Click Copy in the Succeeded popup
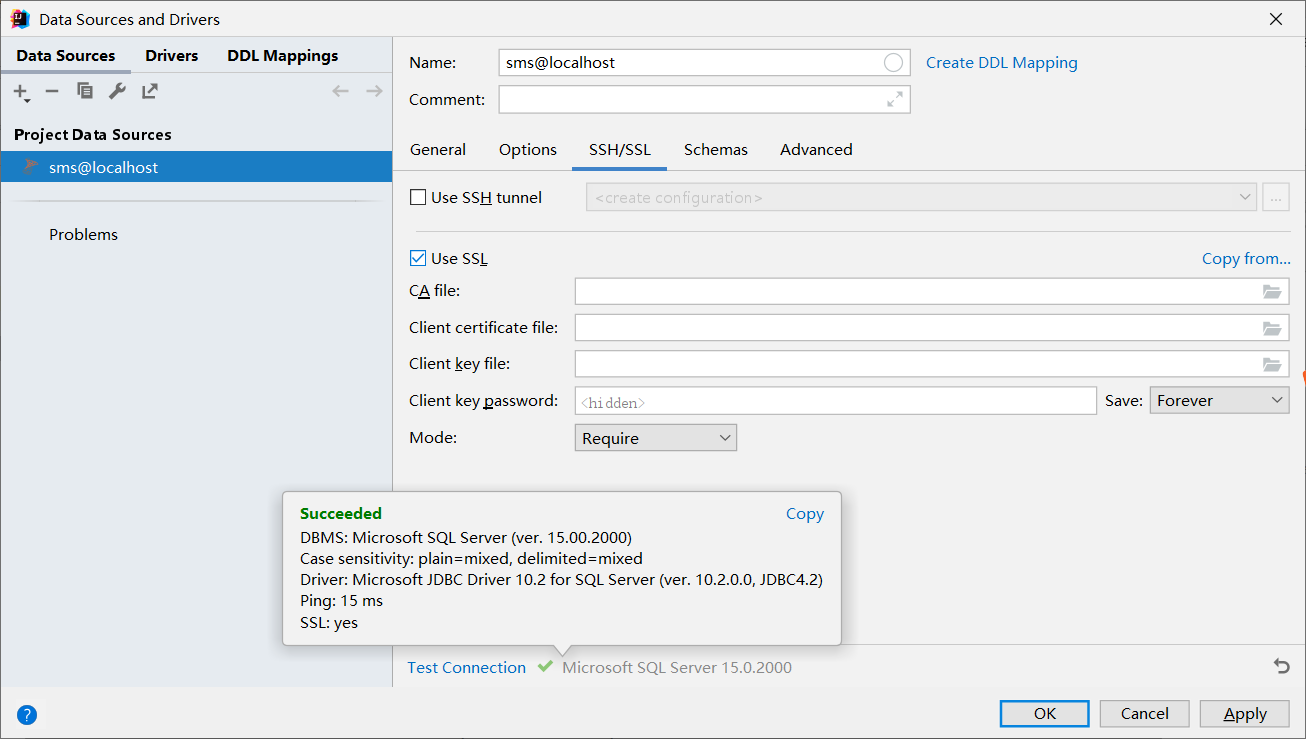This screenshot has height=739, width=1306. pos(805,514)
